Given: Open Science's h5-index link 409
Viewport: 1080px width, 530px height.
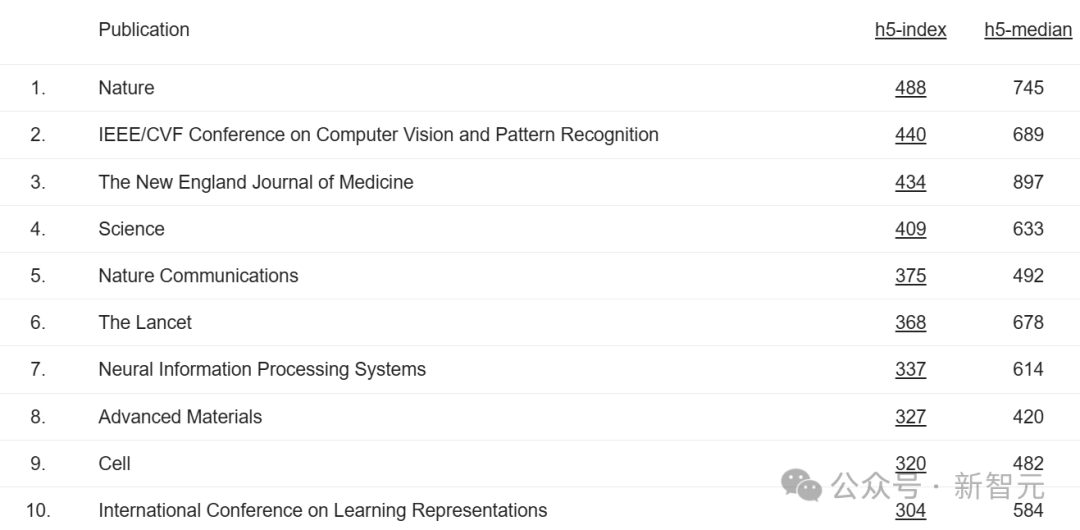Looking at the screenshot, I should [x=911, y=229].
